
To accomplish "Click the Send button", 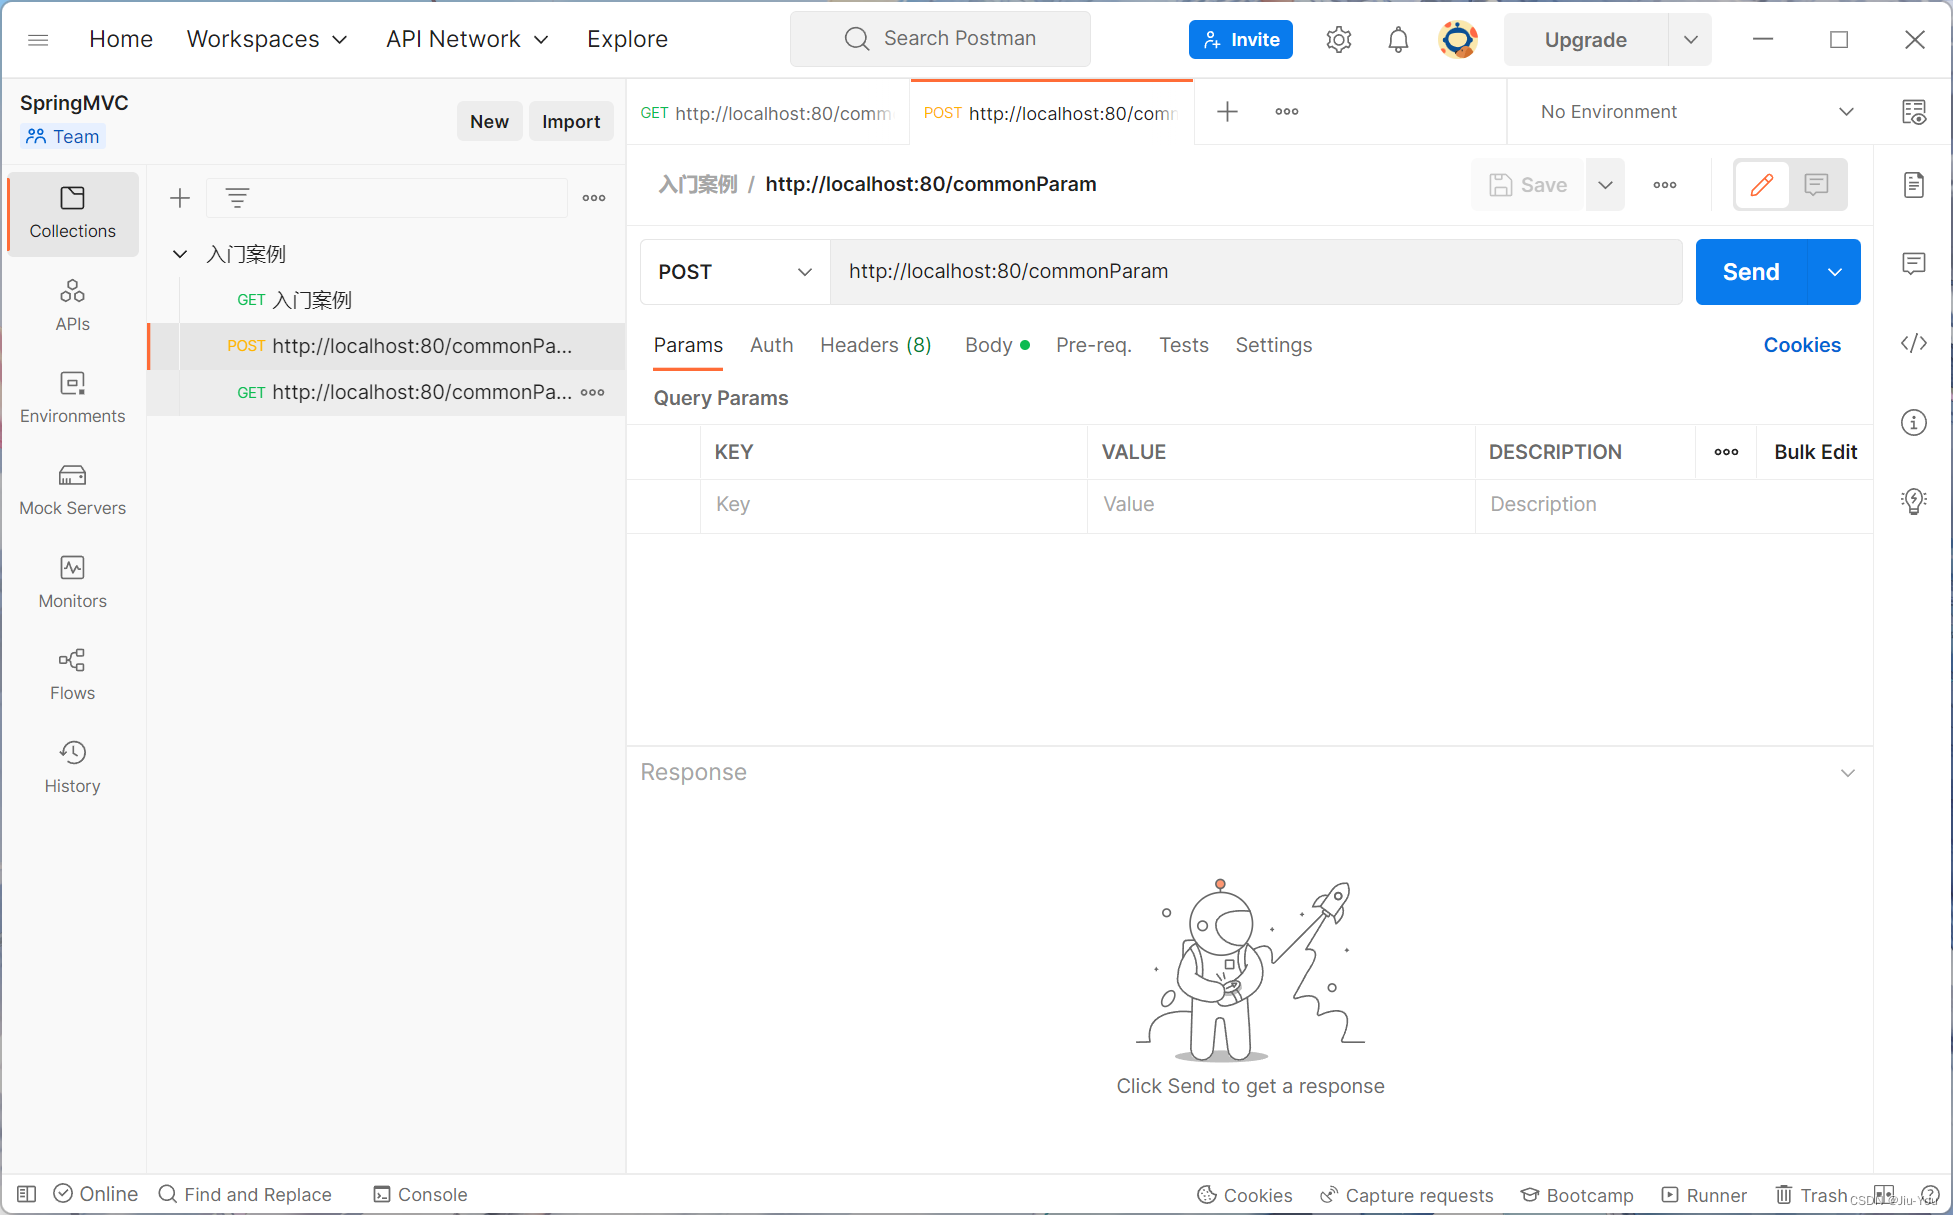I will coord(1750,272).
